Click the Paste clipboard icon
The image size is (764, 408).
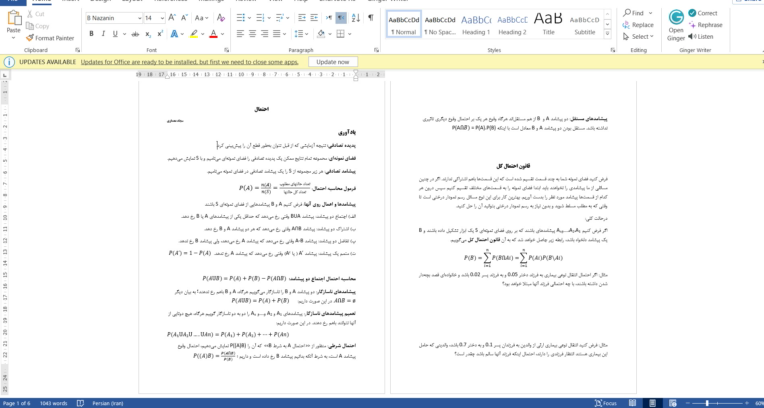pos(14,19)
